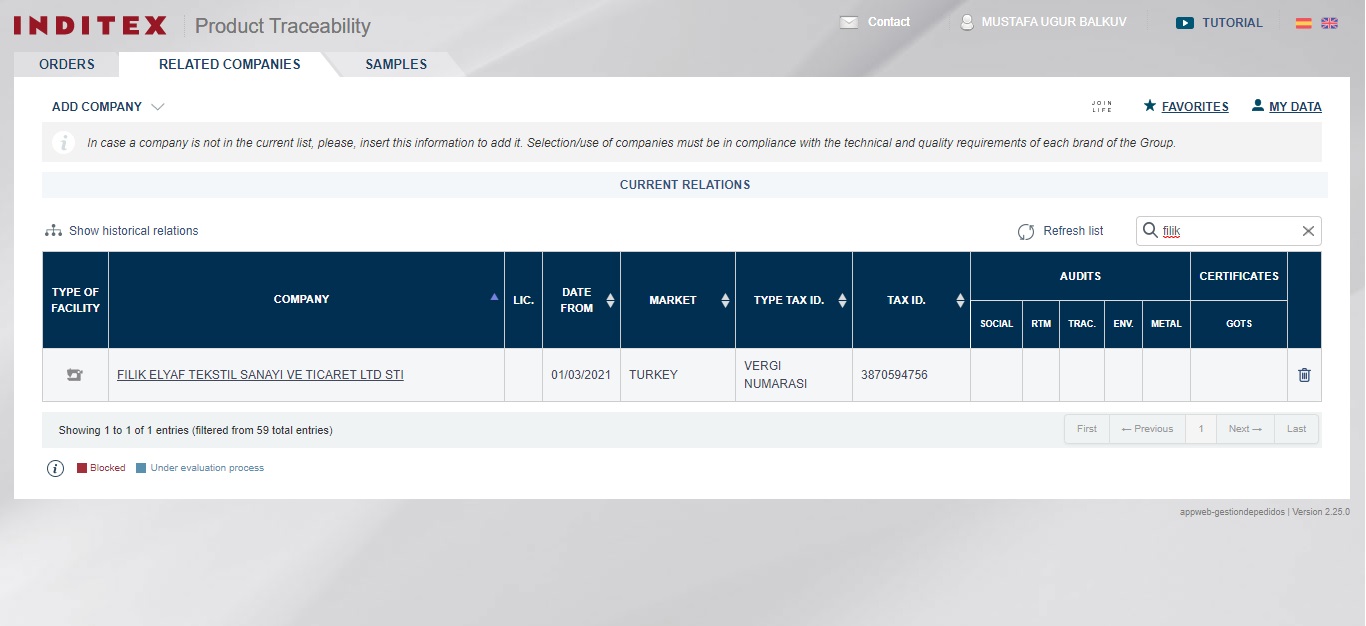
Task: Click the Previous pagination button
Action: tap(1147, 429)
